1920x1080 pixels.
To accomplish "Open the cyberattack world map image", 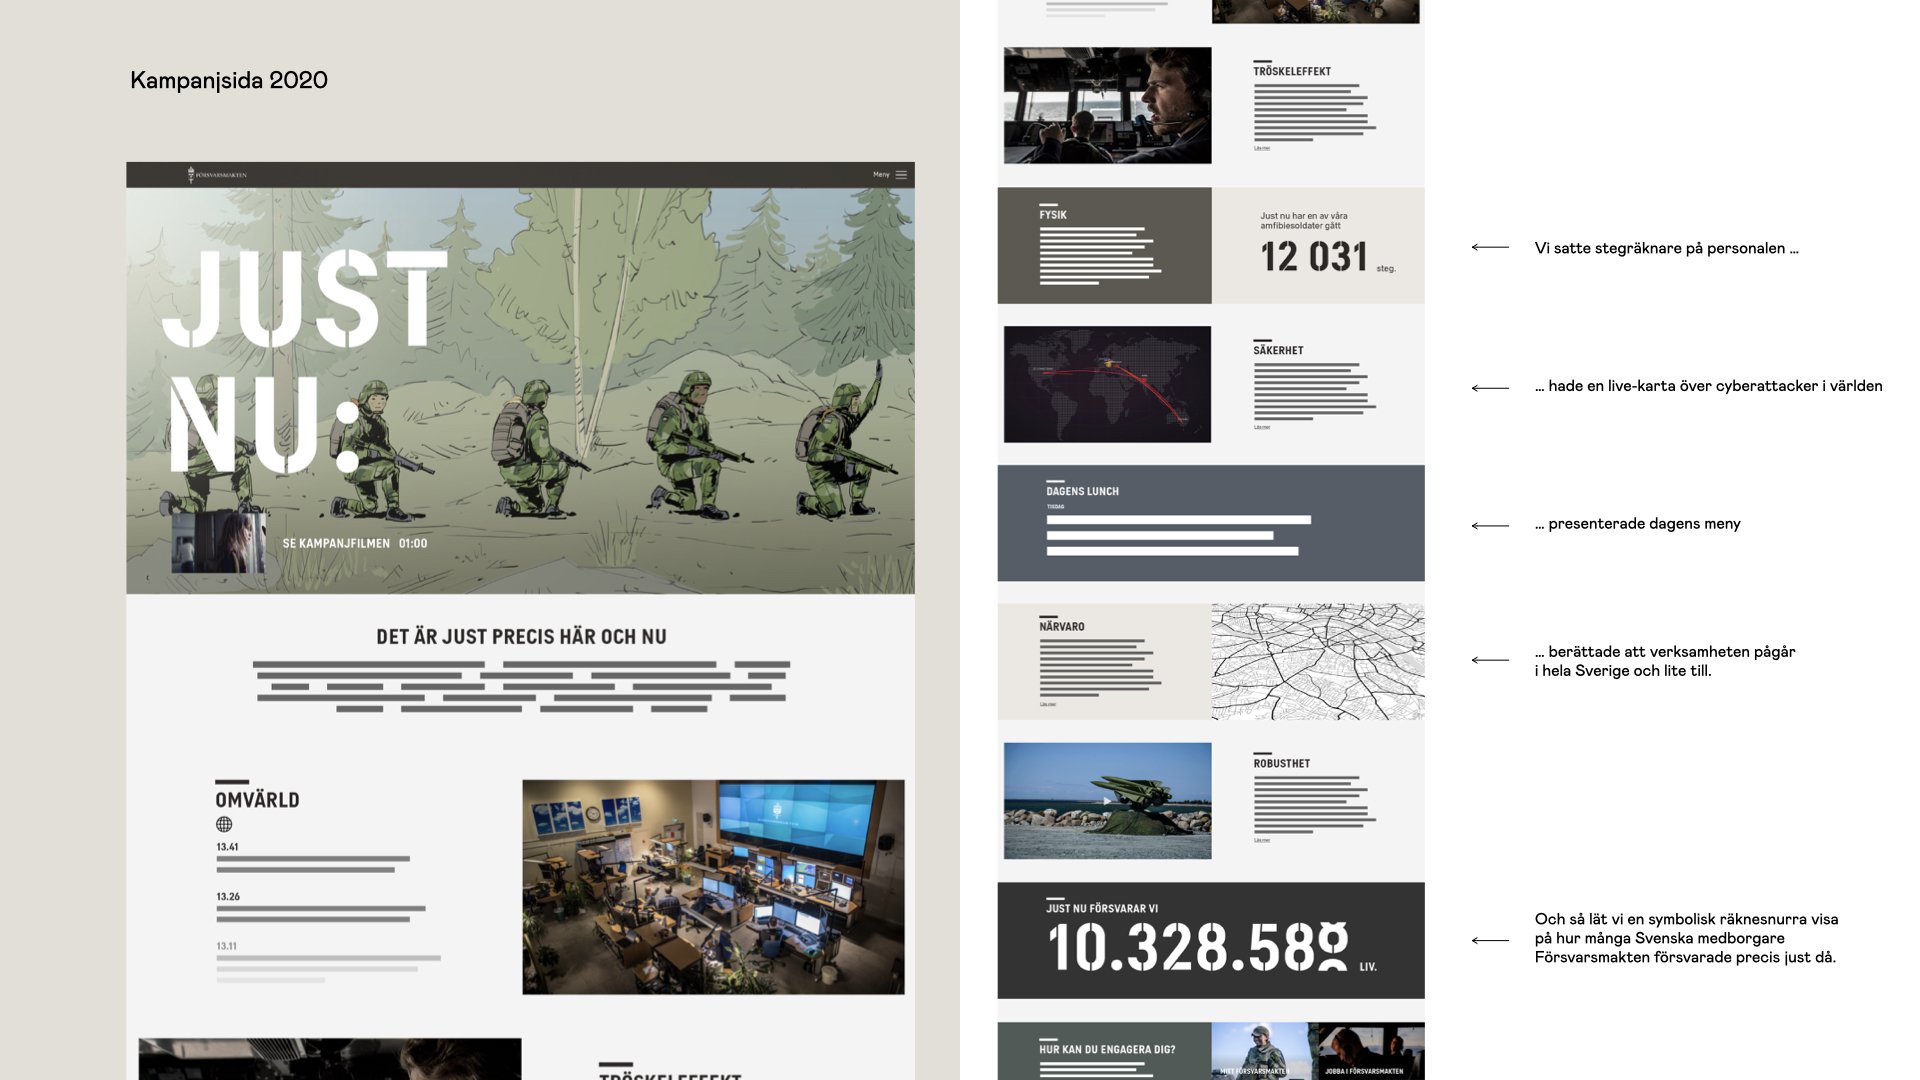I will point(1107,384).
